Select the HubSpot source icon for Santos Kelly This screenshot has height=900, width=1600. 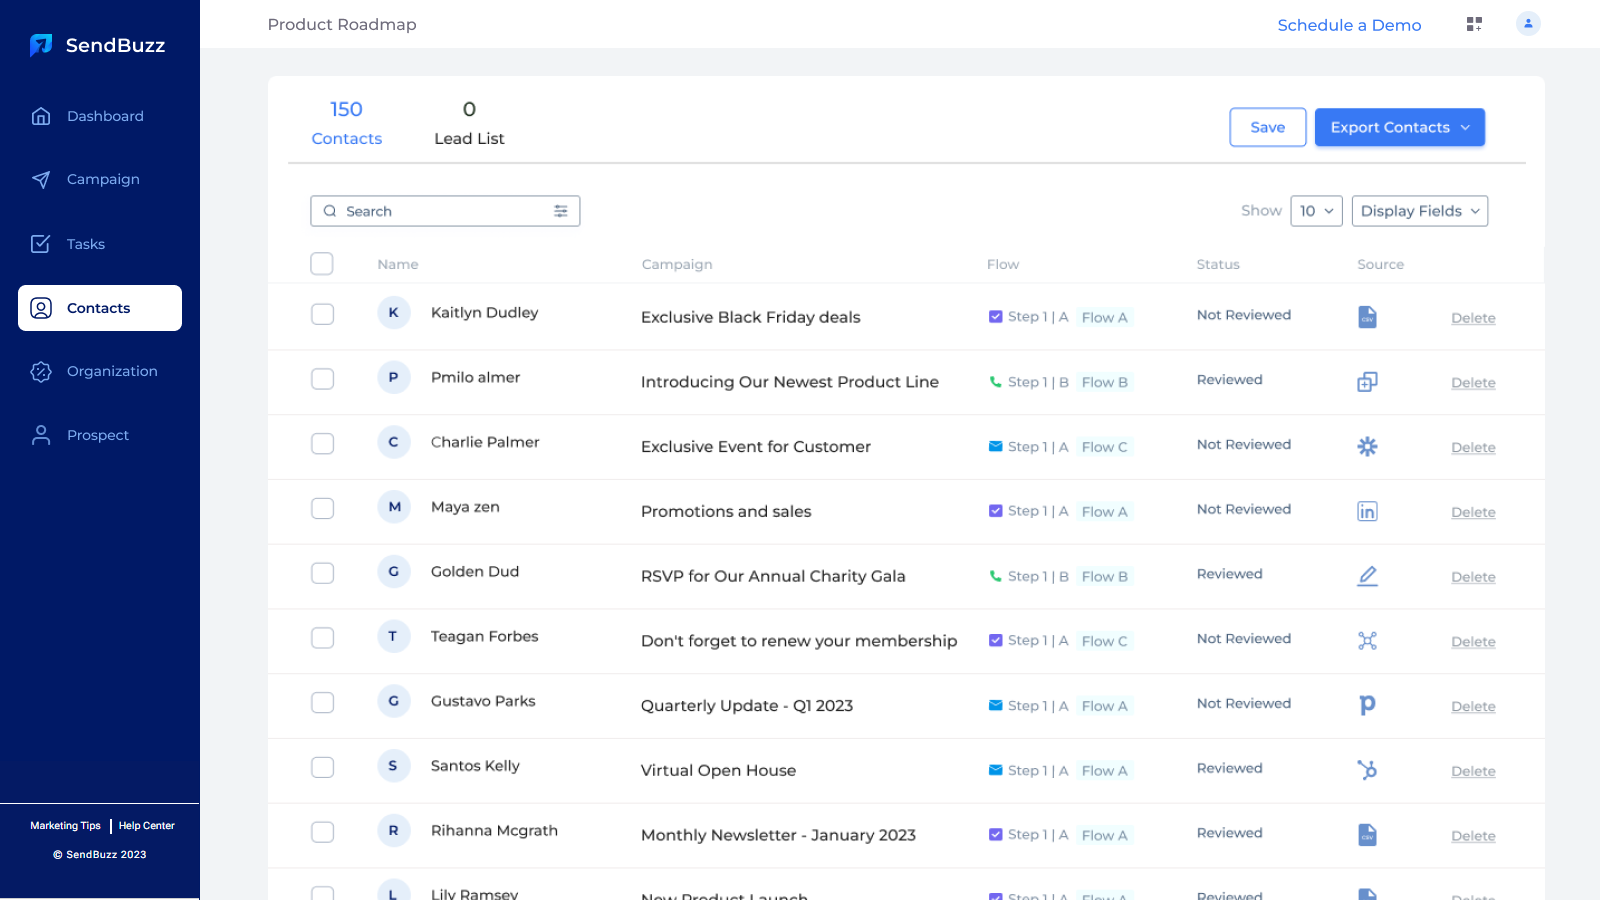coord(1367,770)
